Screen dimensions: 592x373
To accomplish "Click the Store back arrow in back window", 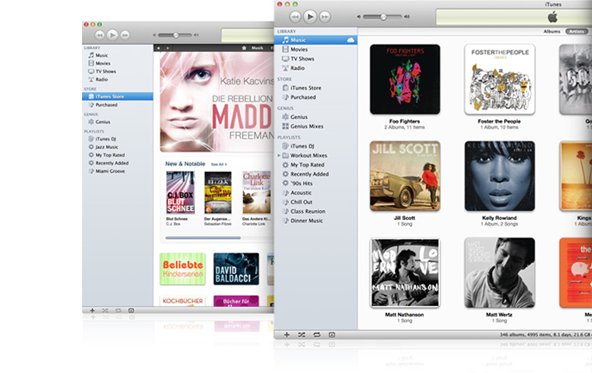I will (159, 48).
